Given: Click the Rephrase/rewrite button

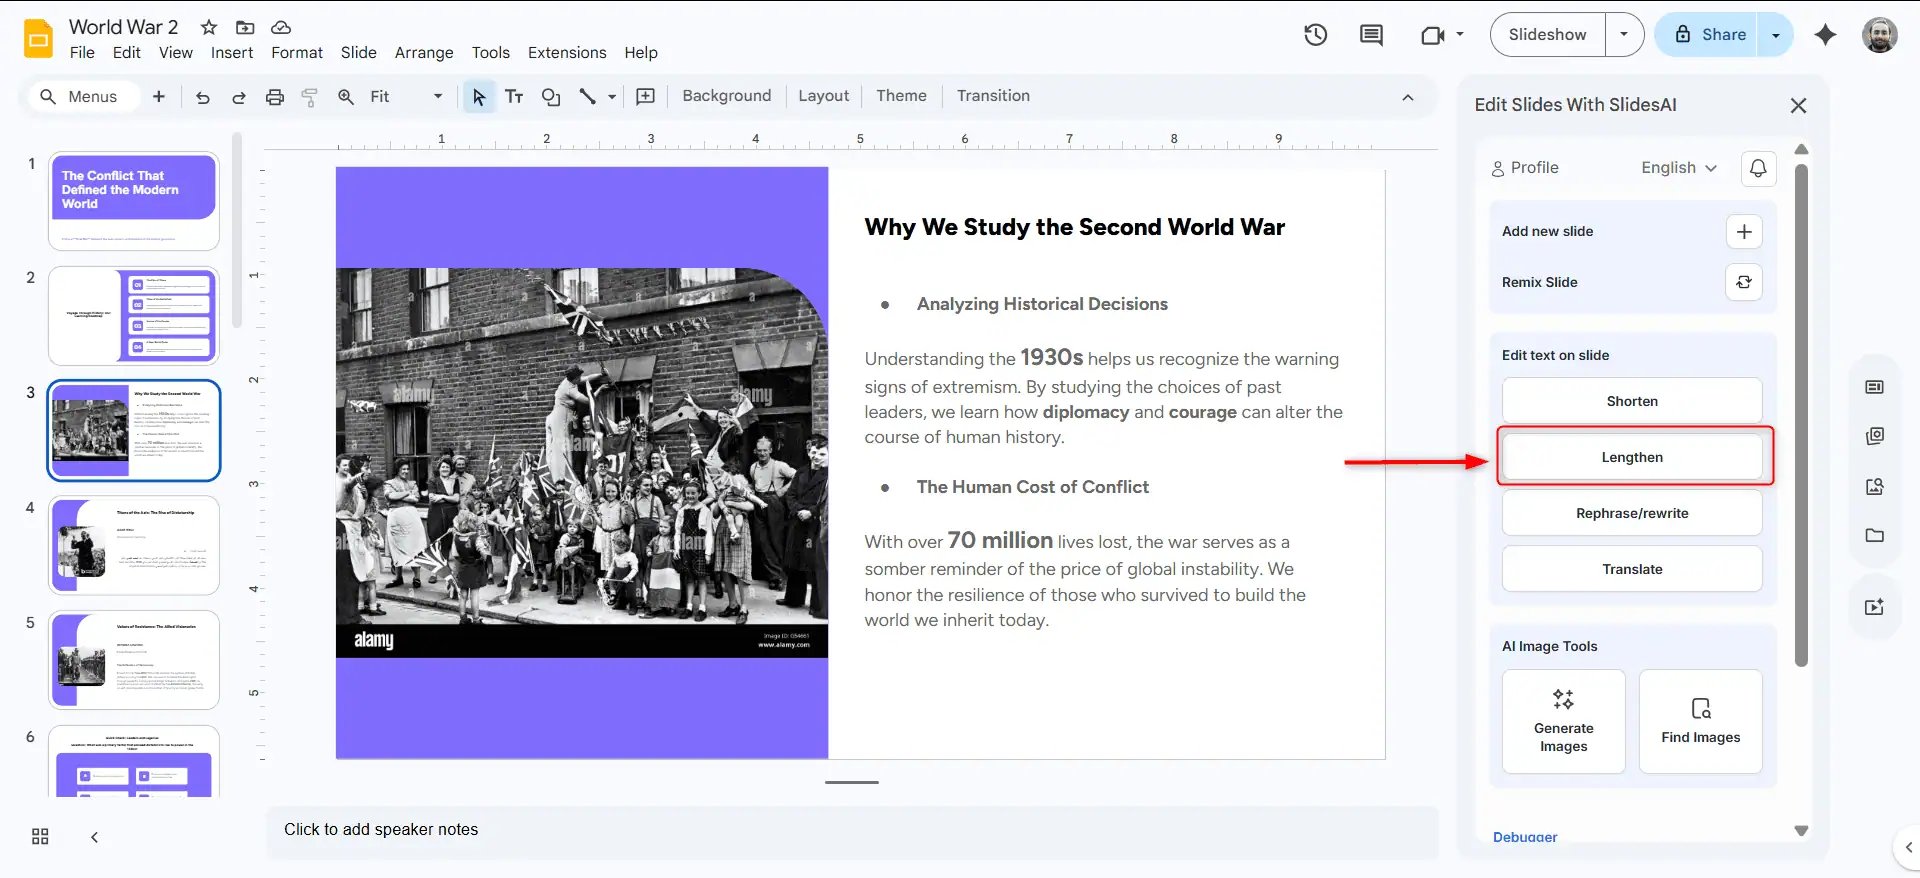Looking at the screenshot, I should point(1632,513).
